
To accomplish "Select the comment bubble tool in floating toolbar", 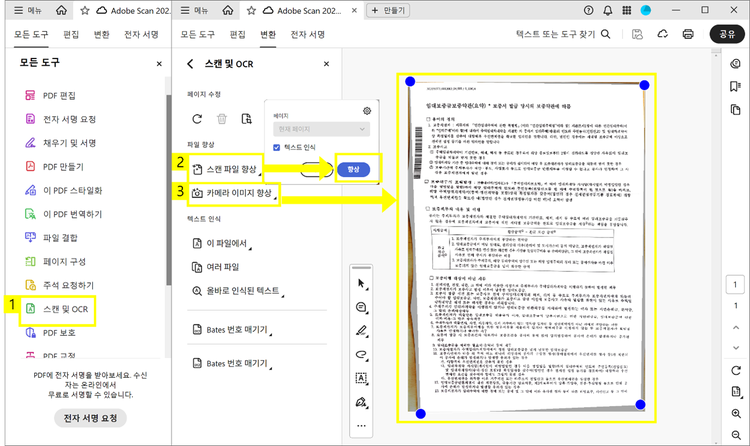I will click(361, 307).
